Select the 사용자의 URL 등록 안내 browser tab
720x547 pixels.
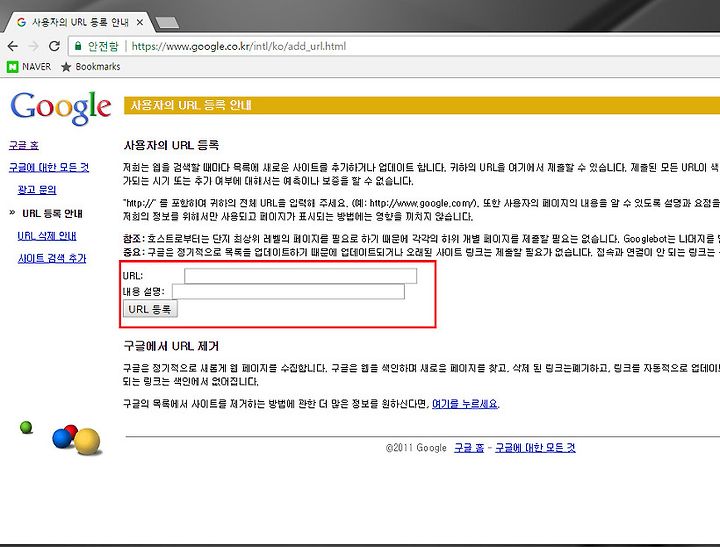79,22
